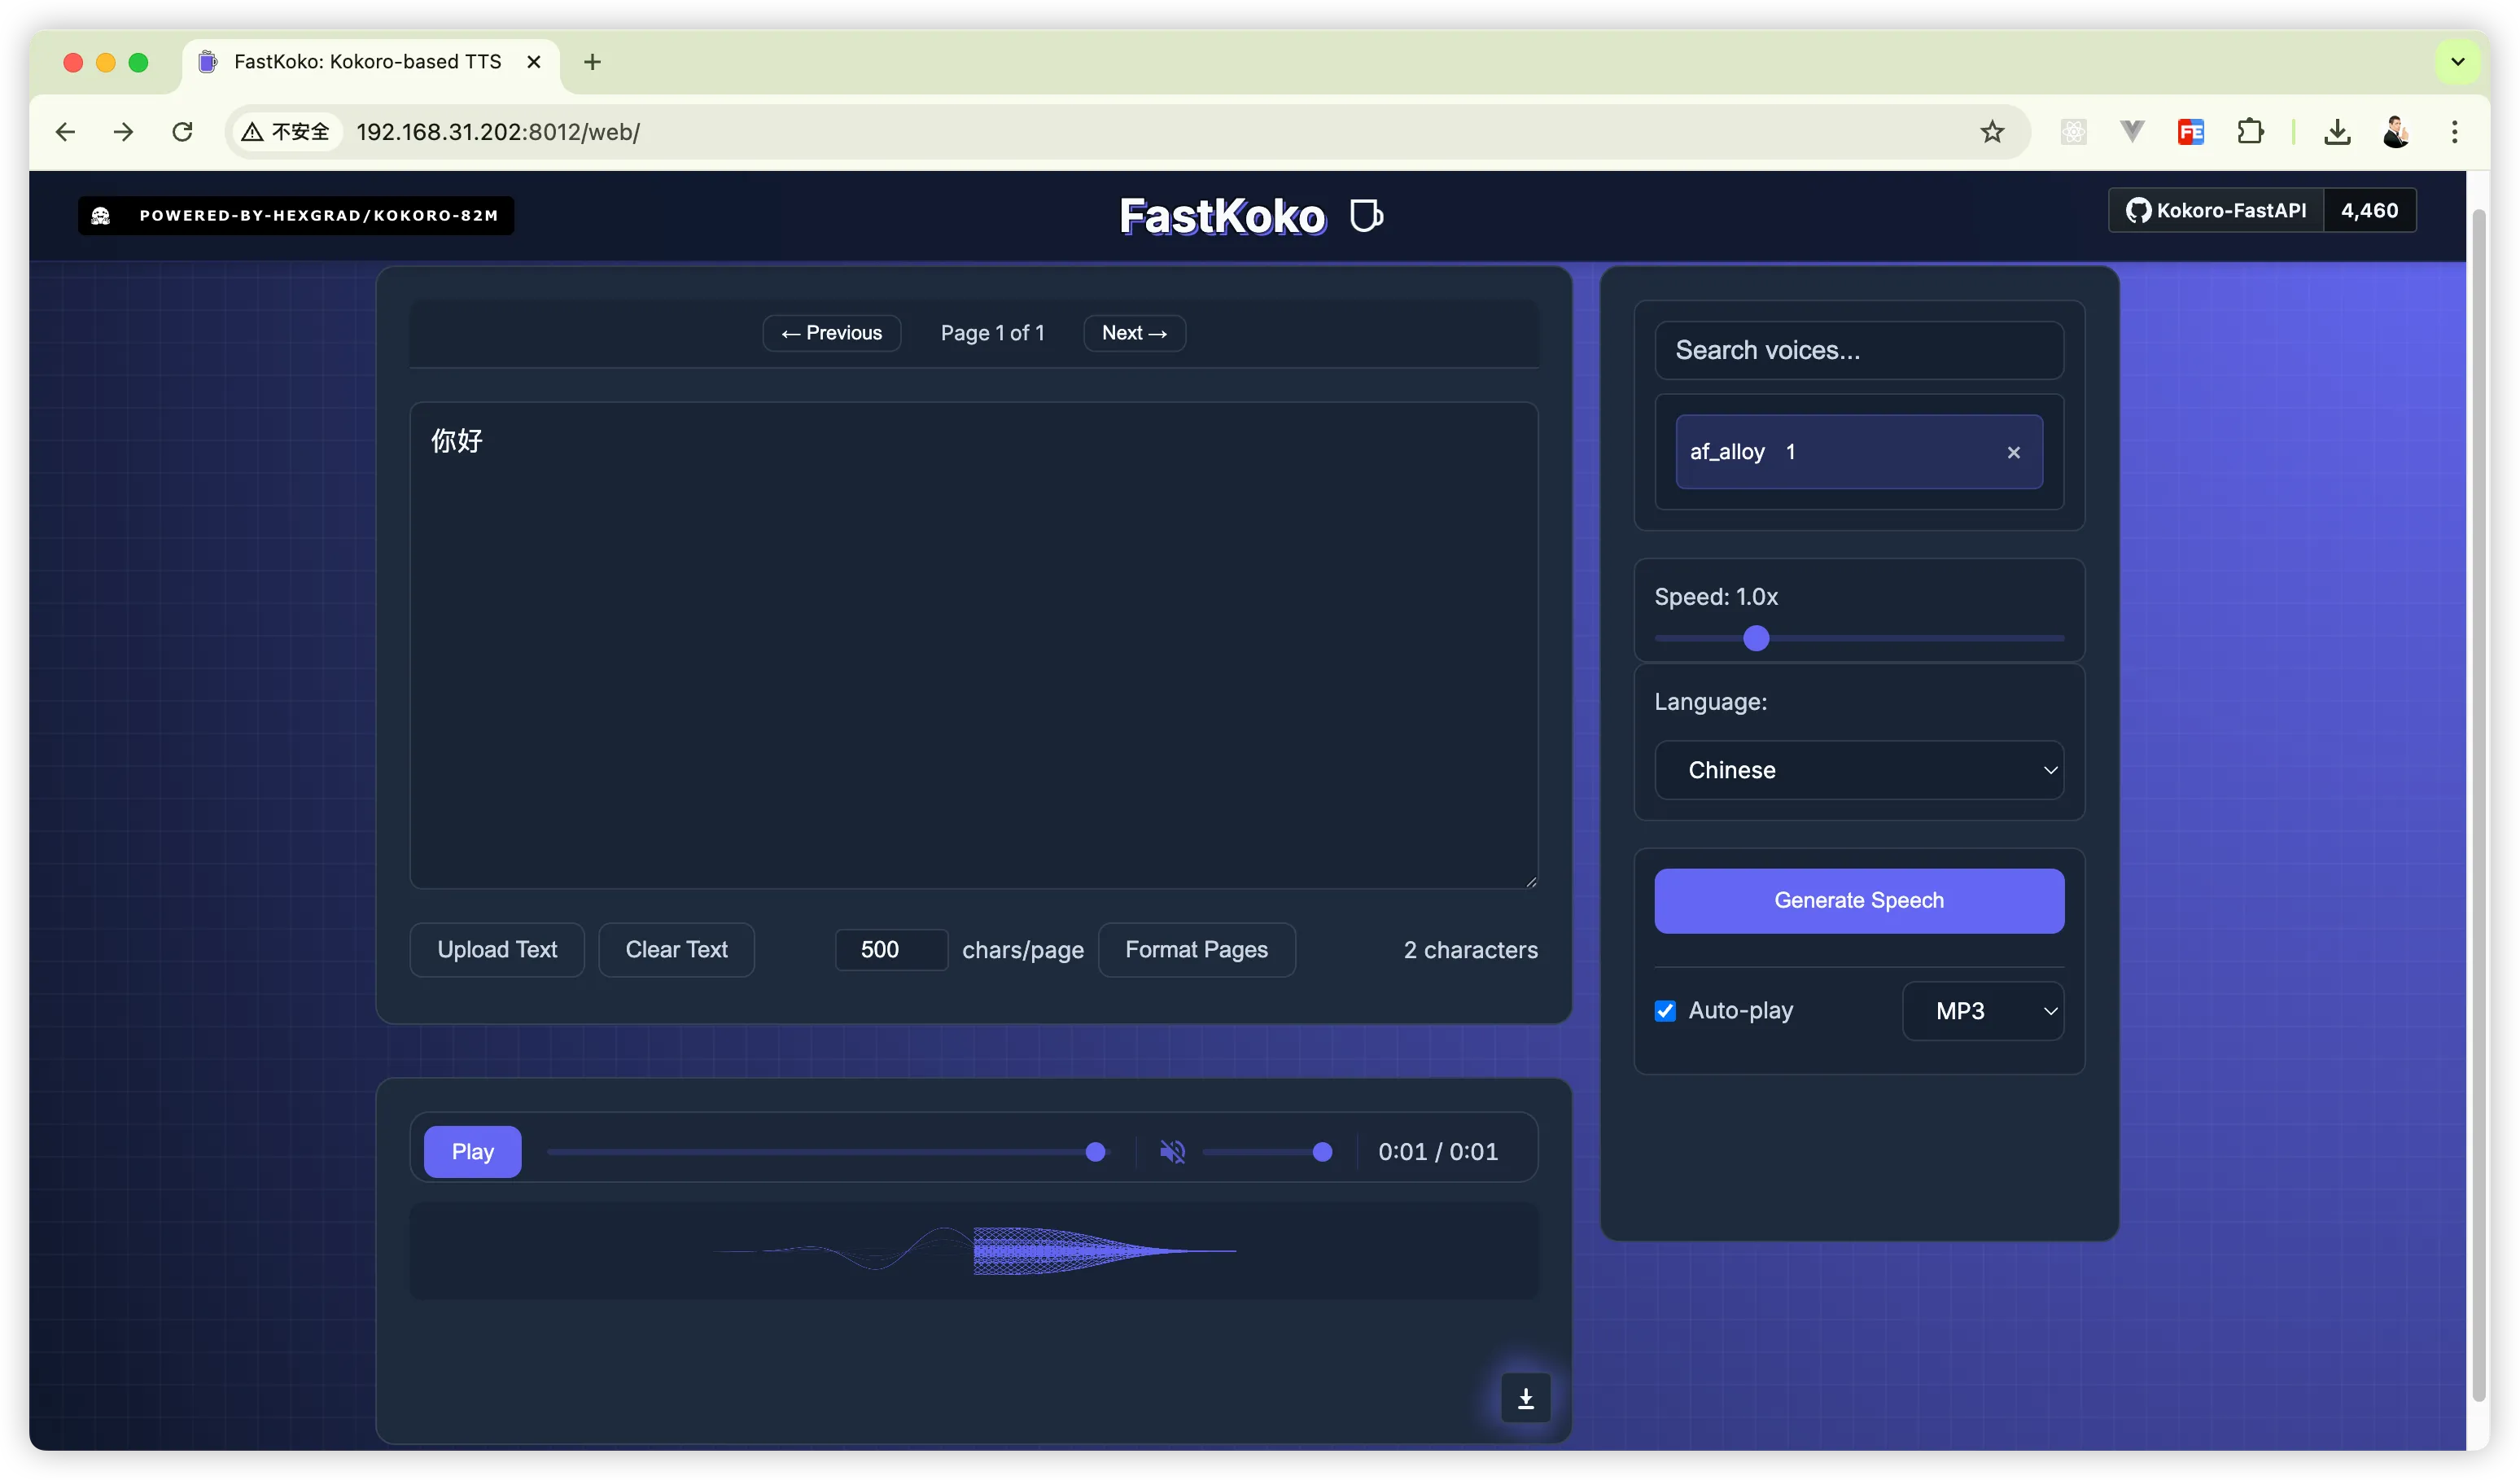This screenshot has height=1480, width=2520.
Task: Click the FastKoko cup logo icon
Action: tap(1366, 216)
